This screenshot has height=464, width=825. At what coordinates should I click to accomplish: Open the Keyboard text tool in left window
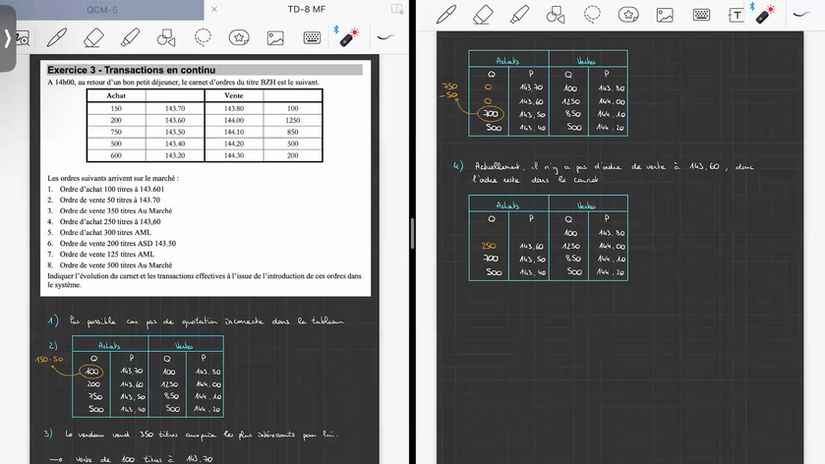tap(312, 37)
